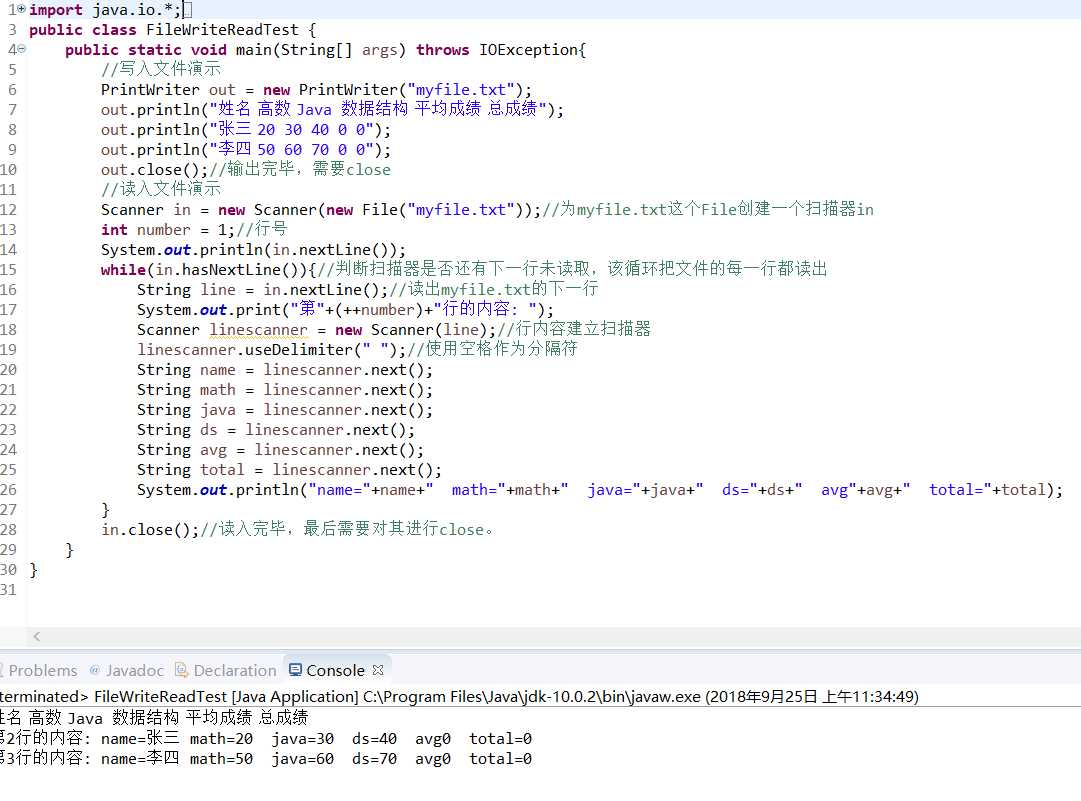Click System.out.println(in.nextLine()) on line 14
1081x801 pixels.
[x=253, y=250]
